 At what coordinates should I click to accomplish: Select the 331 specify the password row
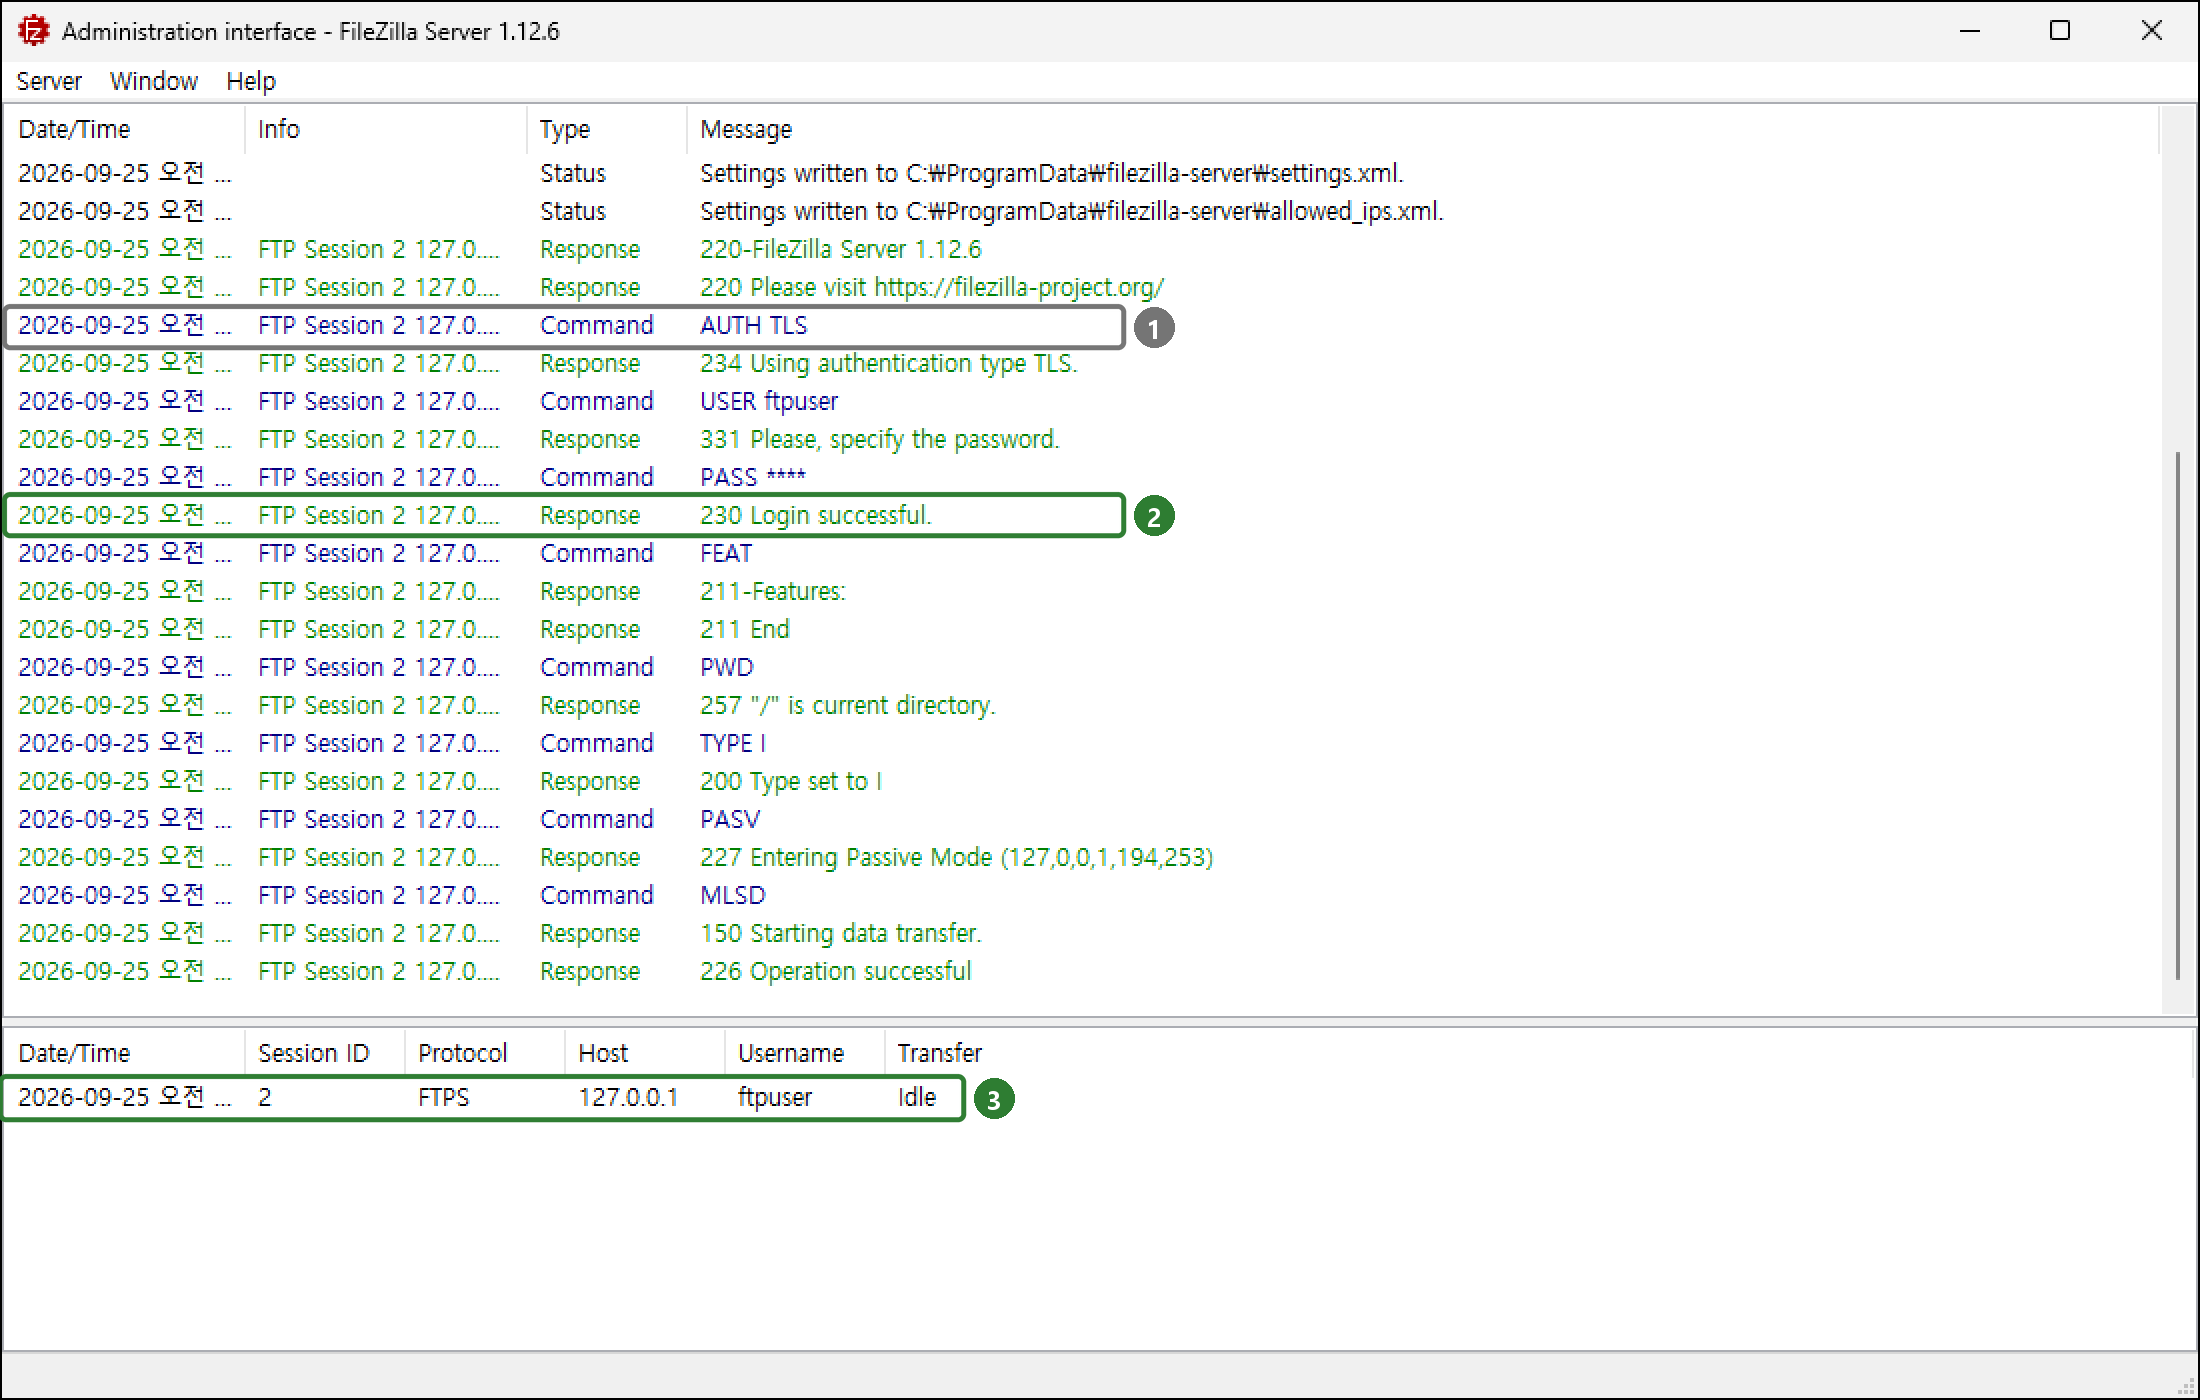click(x=1080, y=439)
